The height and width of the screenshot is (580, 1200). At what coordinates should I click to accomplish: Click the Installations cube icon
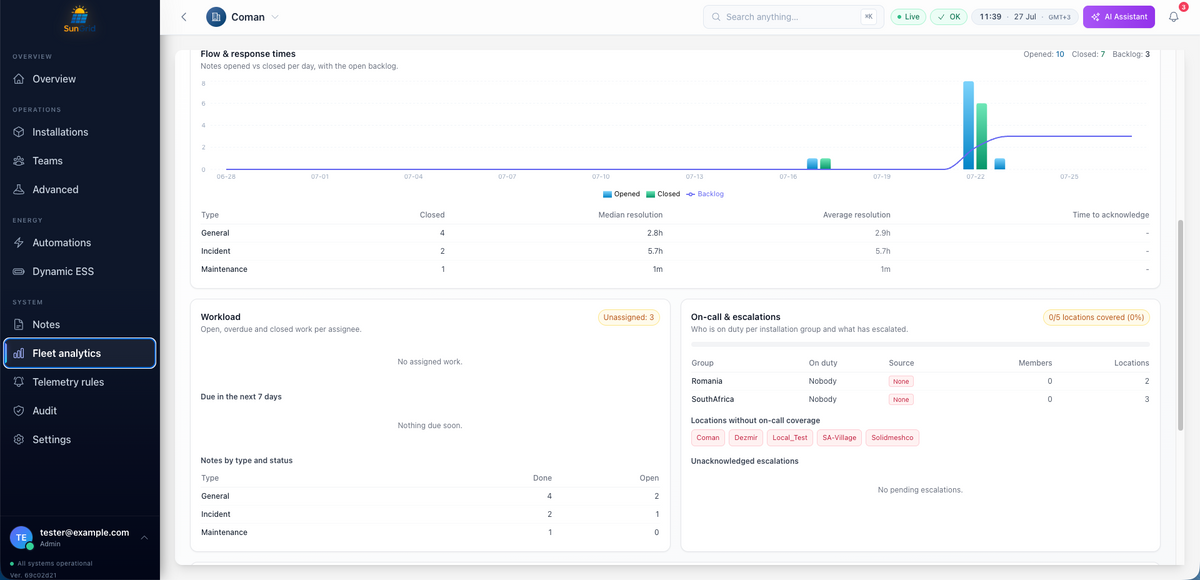19,132
